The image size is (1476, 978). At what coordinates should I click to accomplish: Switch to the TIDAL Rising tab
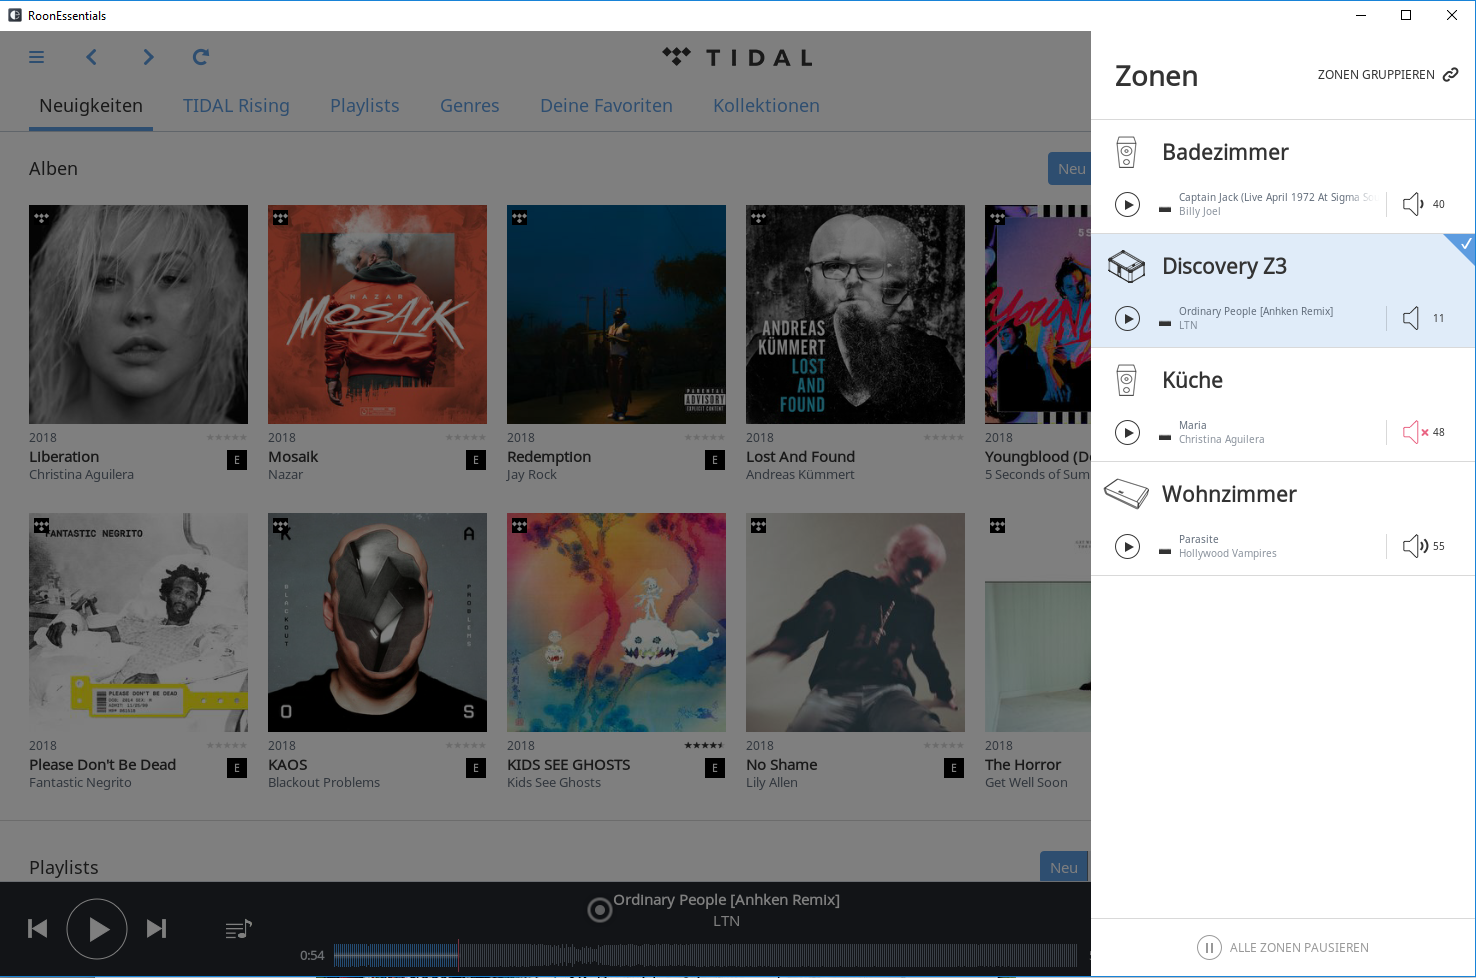[x=236, y=106]
